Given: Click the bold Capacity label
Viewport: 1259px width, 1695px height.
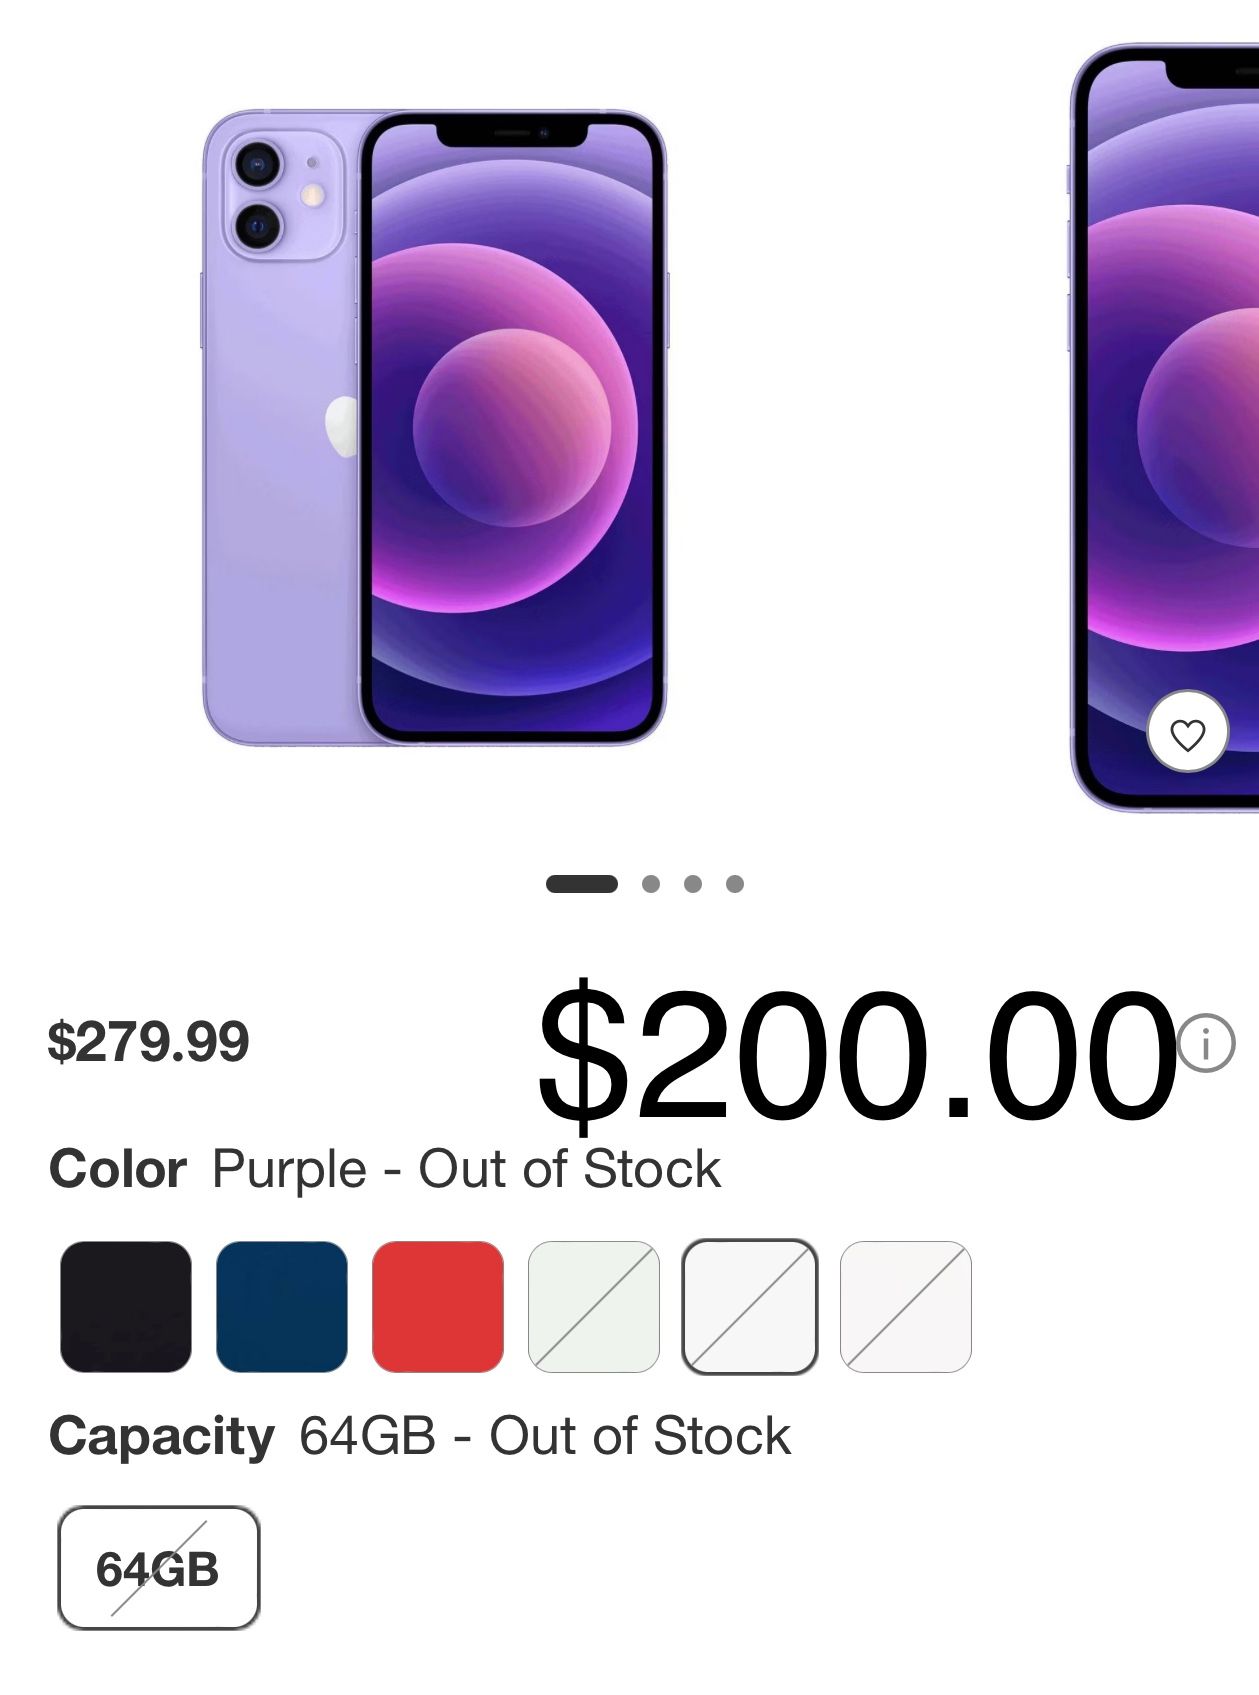Looking at the screenshot, I should 161,1436.
